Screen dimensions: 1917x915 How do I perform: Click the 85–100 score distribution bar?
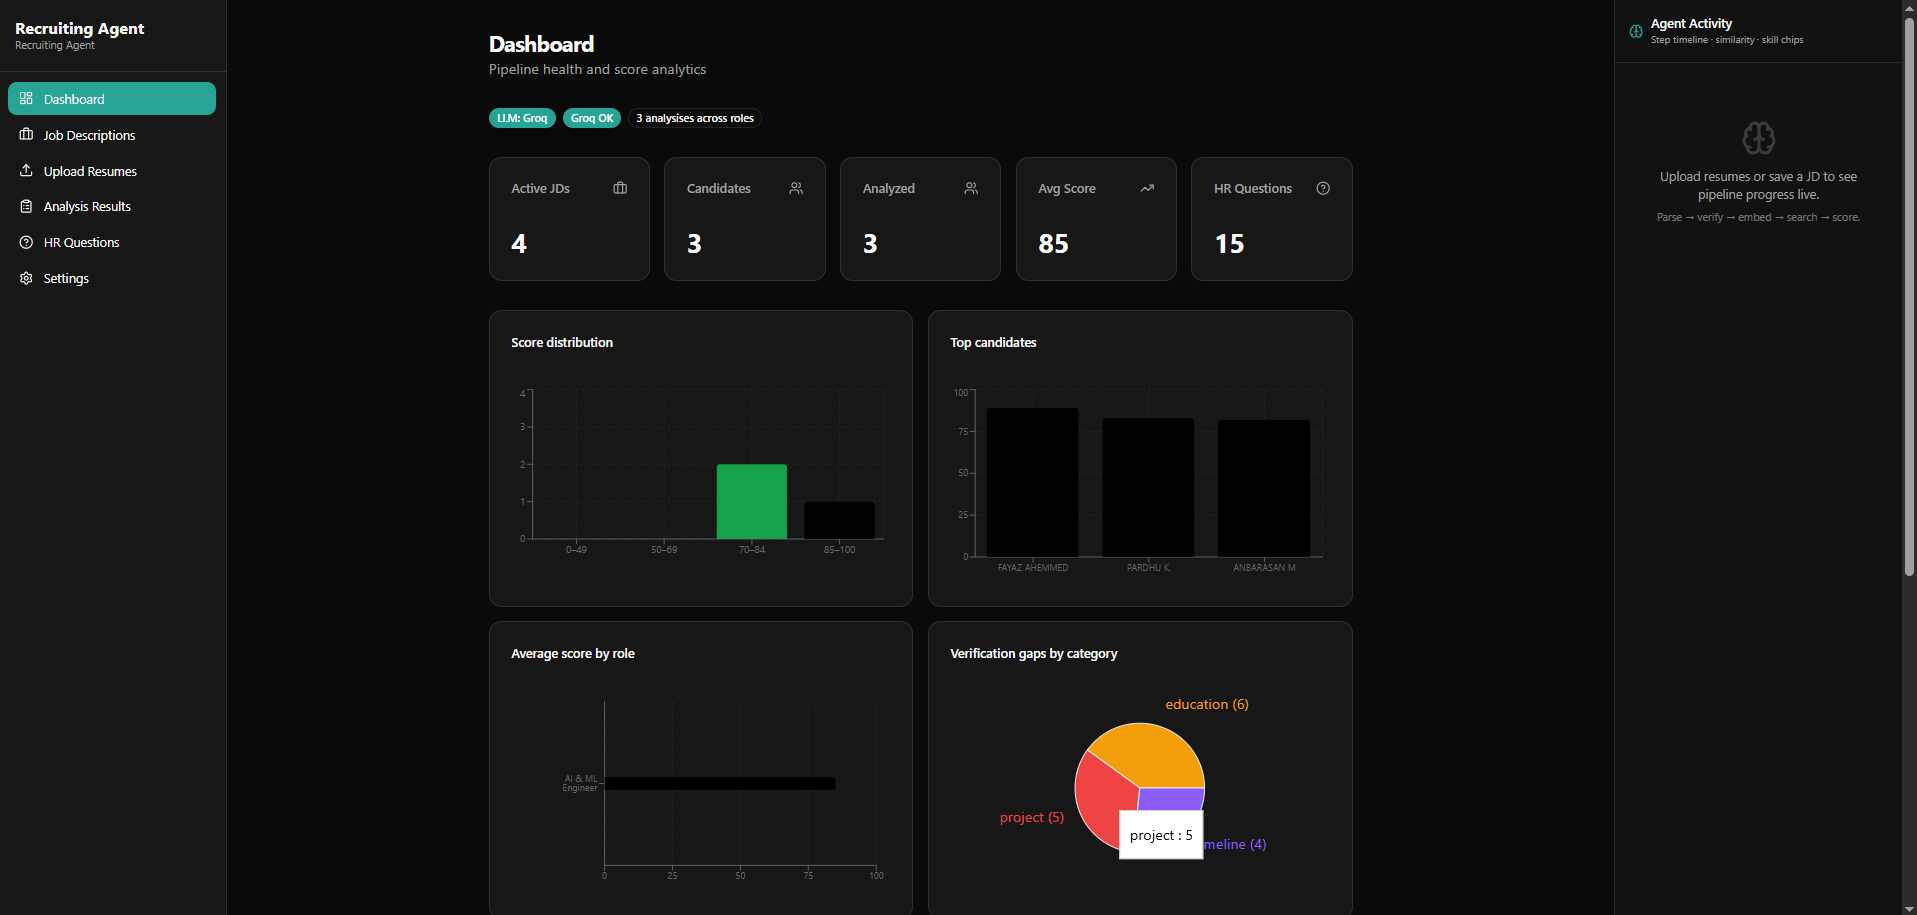[839, 520]
